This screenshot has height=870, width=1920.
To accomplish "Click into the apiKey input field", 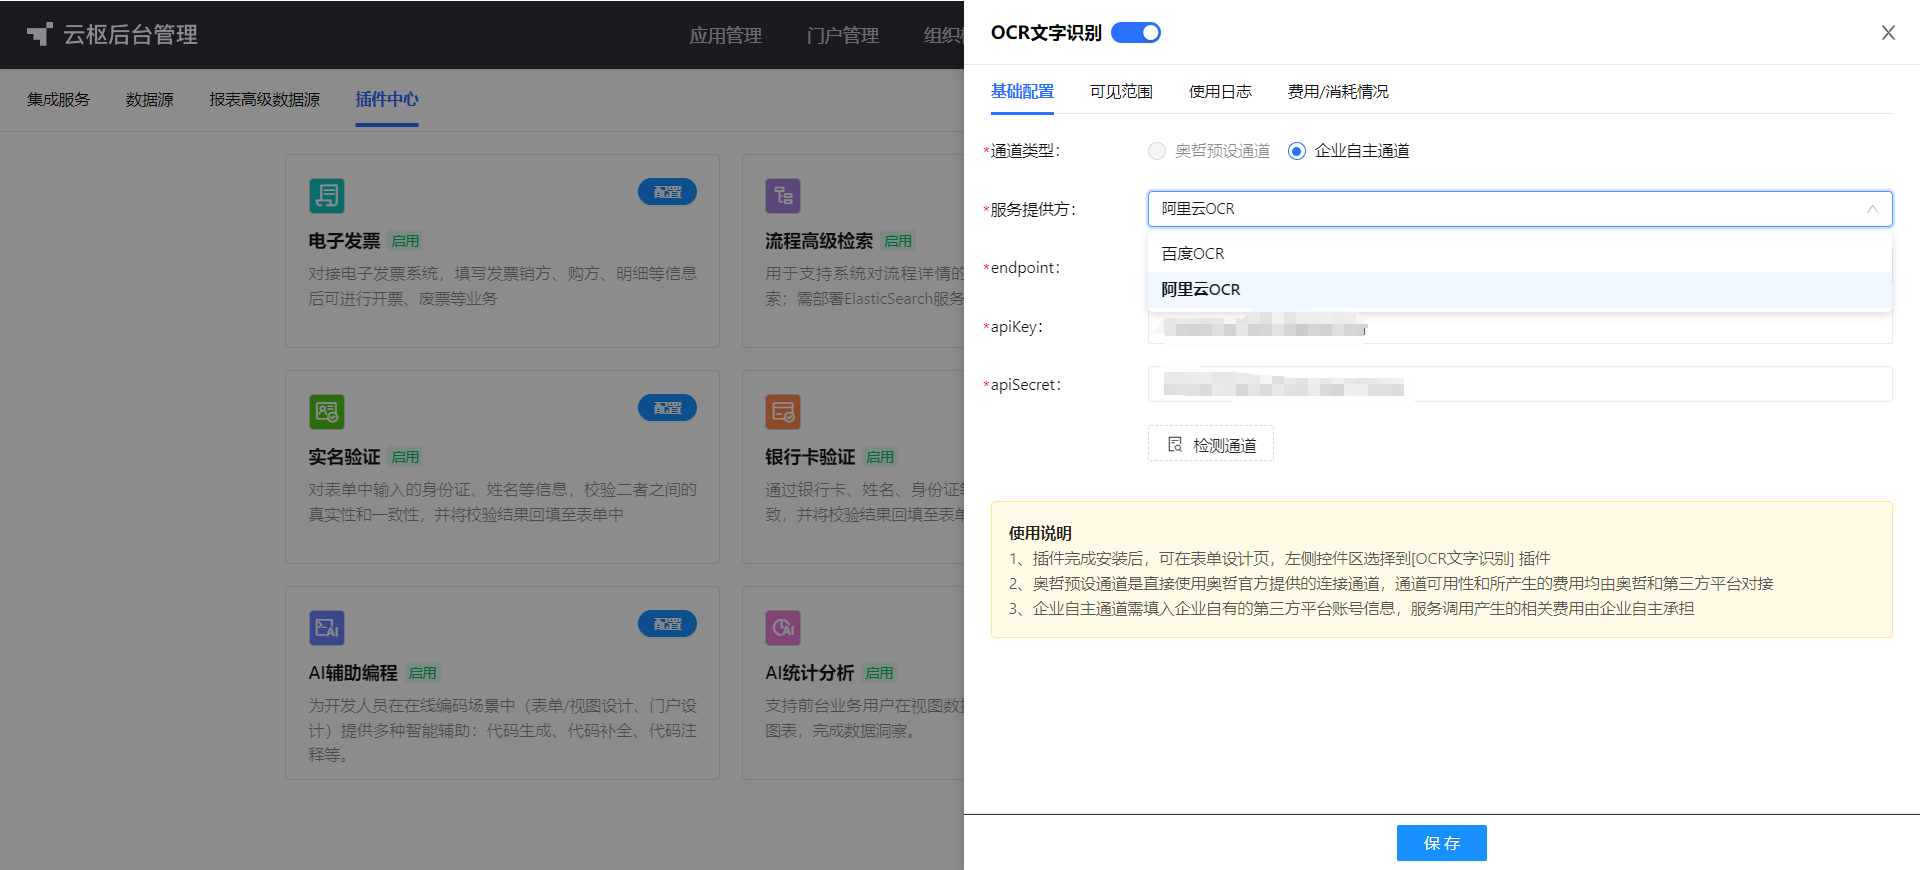I will [1520, 327].
